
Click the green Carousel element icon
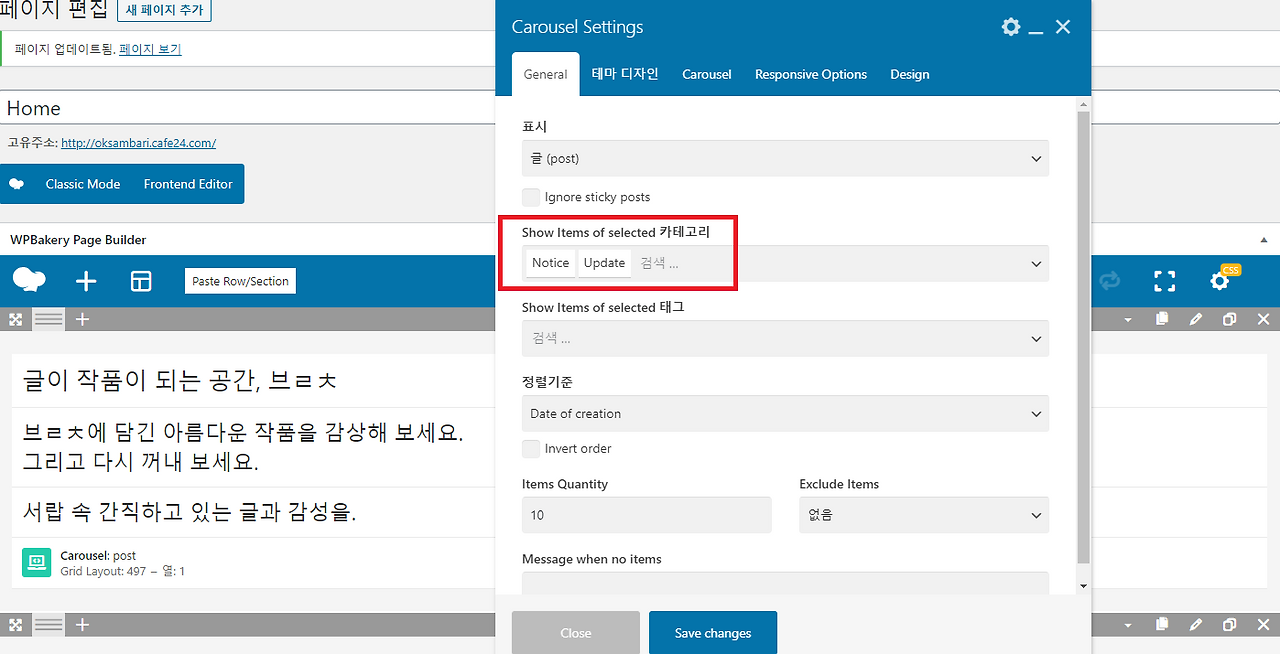click(36, 562)
